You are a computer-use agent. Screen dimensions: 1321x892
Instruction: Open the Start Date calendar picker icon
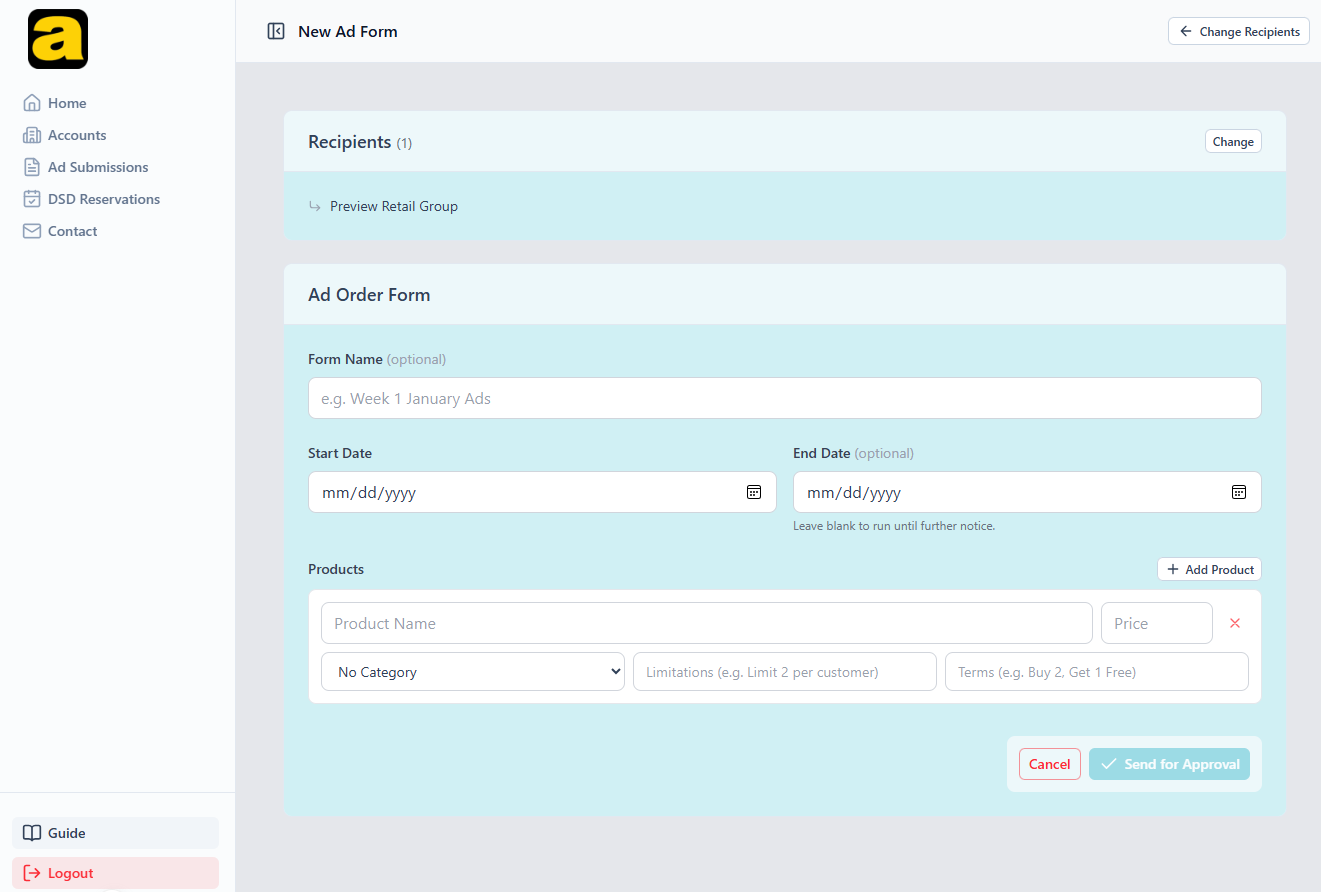pos(754,492)
